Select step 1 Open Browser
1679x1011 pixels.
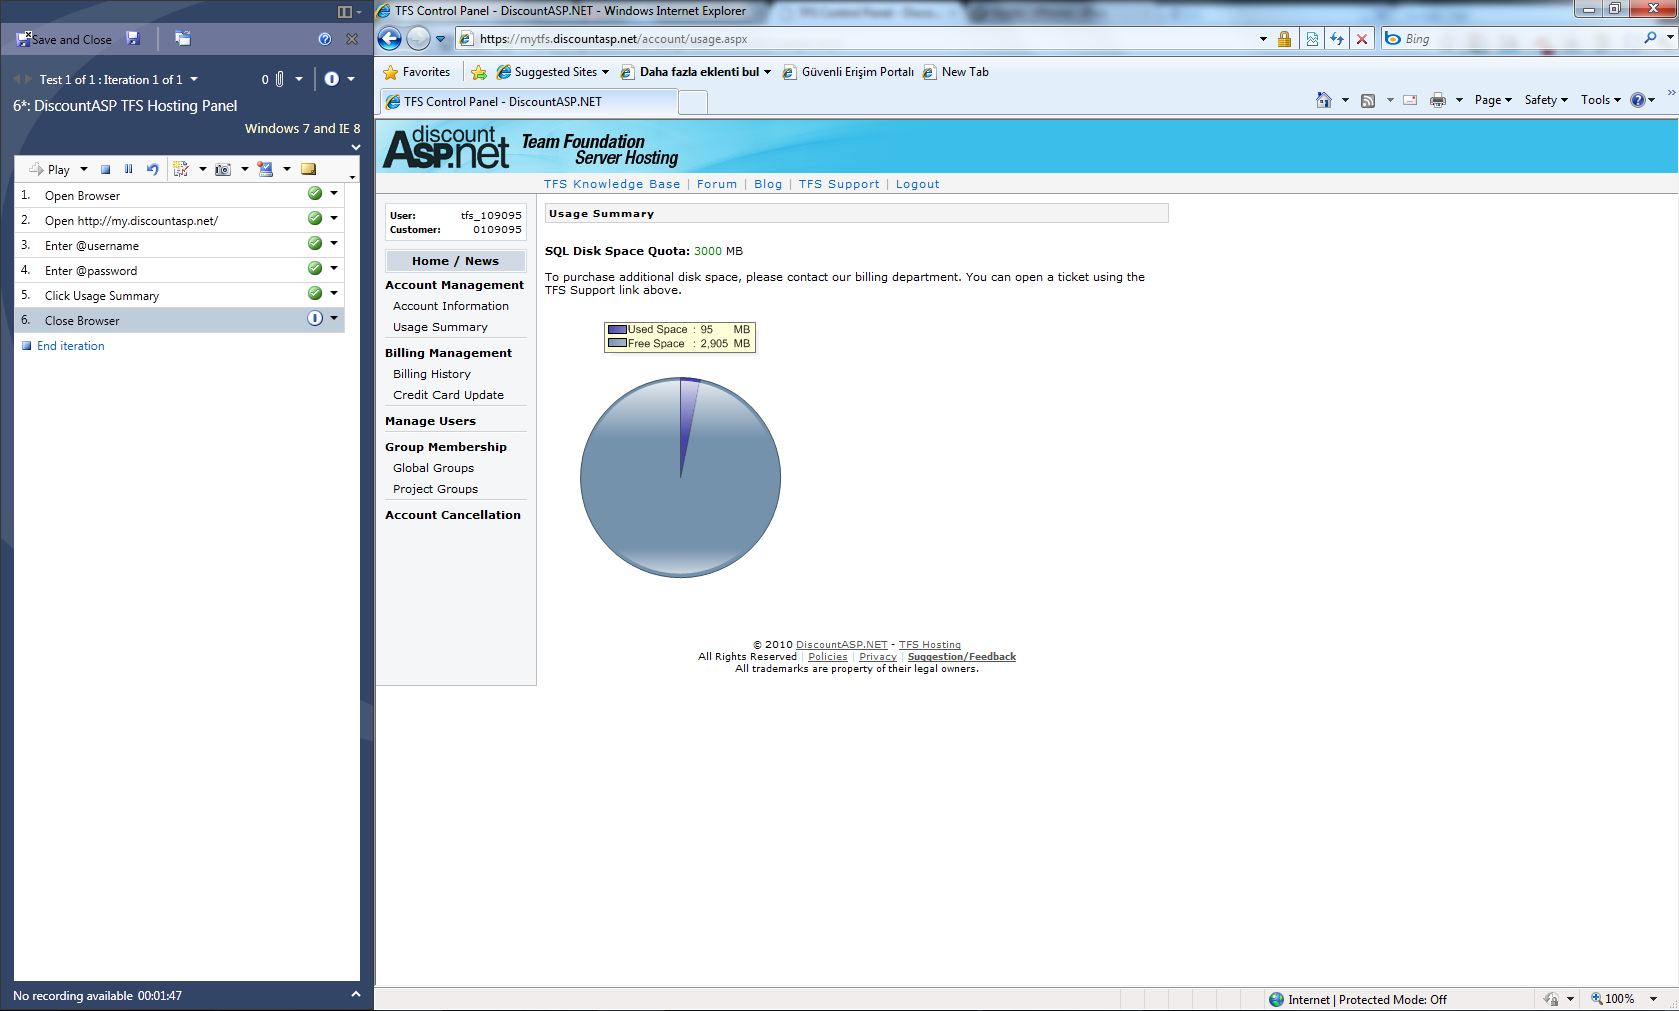pyautogui.click(x=180, y=195)
